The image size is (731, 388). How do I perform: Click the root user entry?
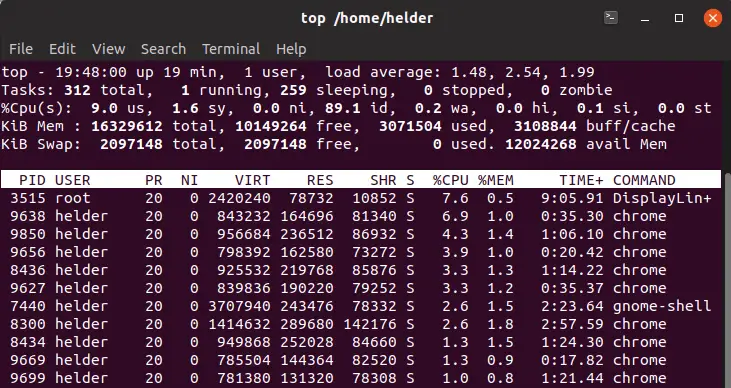click(73, 198)
